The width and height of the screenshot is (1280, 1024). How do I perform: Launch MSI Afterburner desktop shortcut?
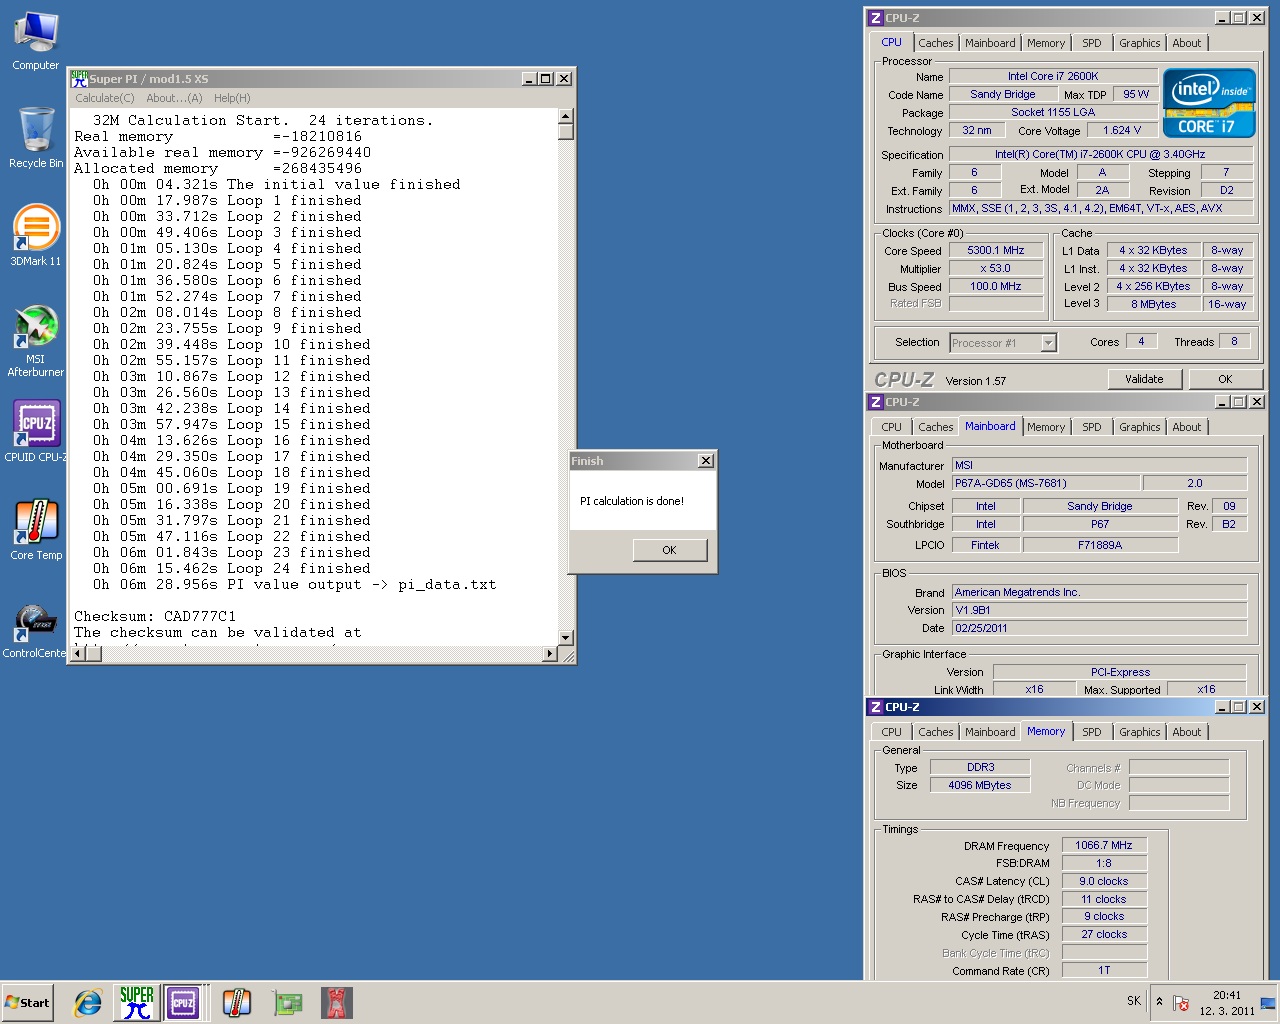(36, 340)
